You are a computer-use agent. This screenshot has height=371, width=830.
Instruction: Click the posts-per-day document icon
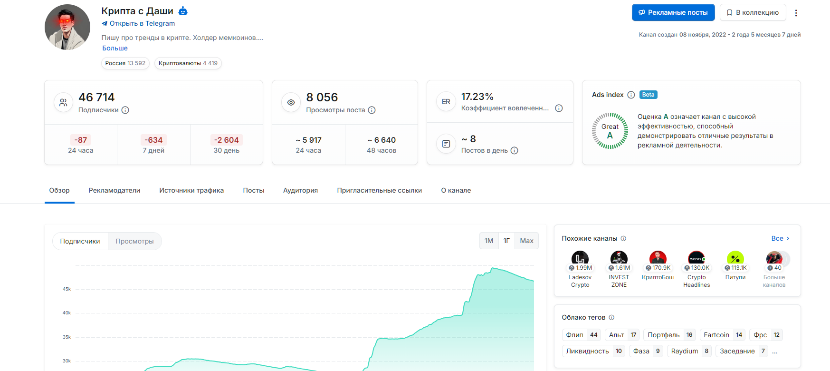pyautogui.click(x=446, y=144)
